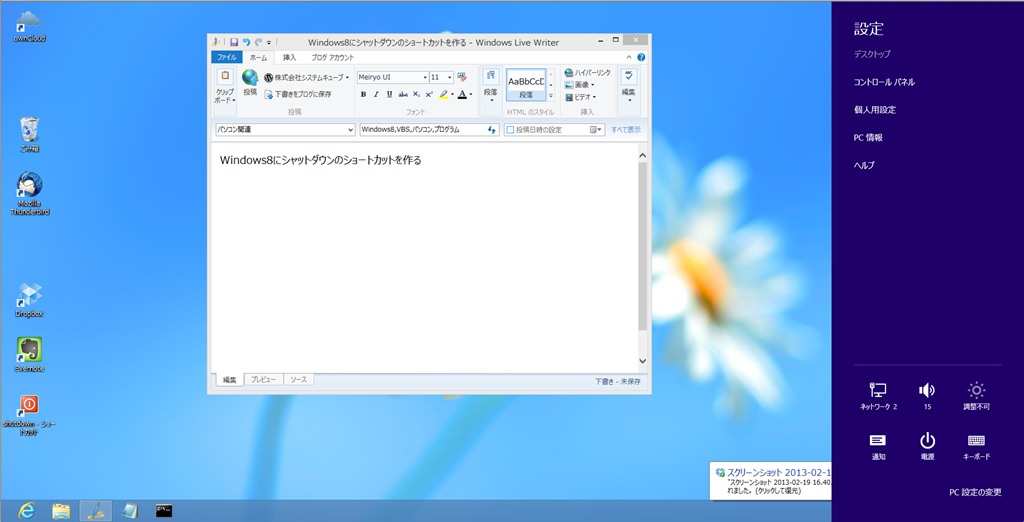Switch to the プレビュー view tab

pos(264,379)
